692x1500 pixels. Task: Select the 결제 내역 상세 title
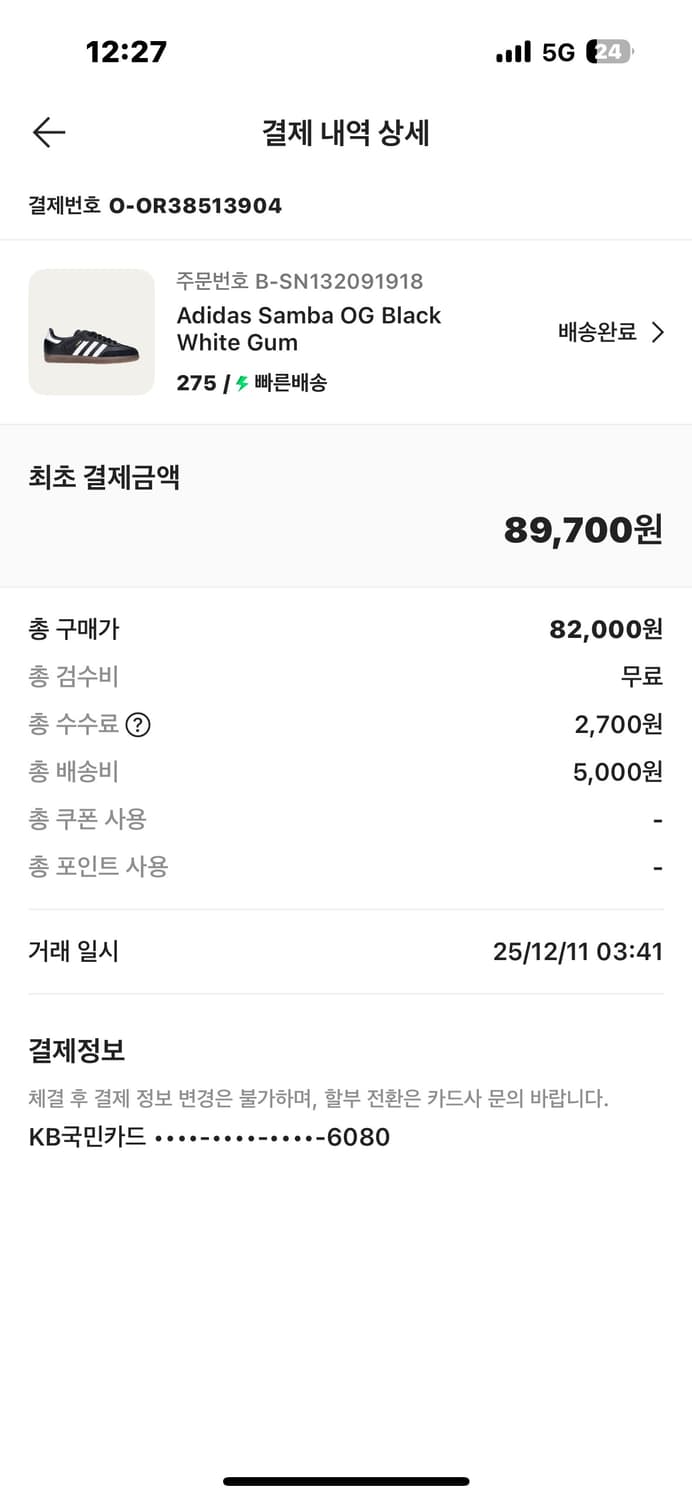click(x=346, y=134)
